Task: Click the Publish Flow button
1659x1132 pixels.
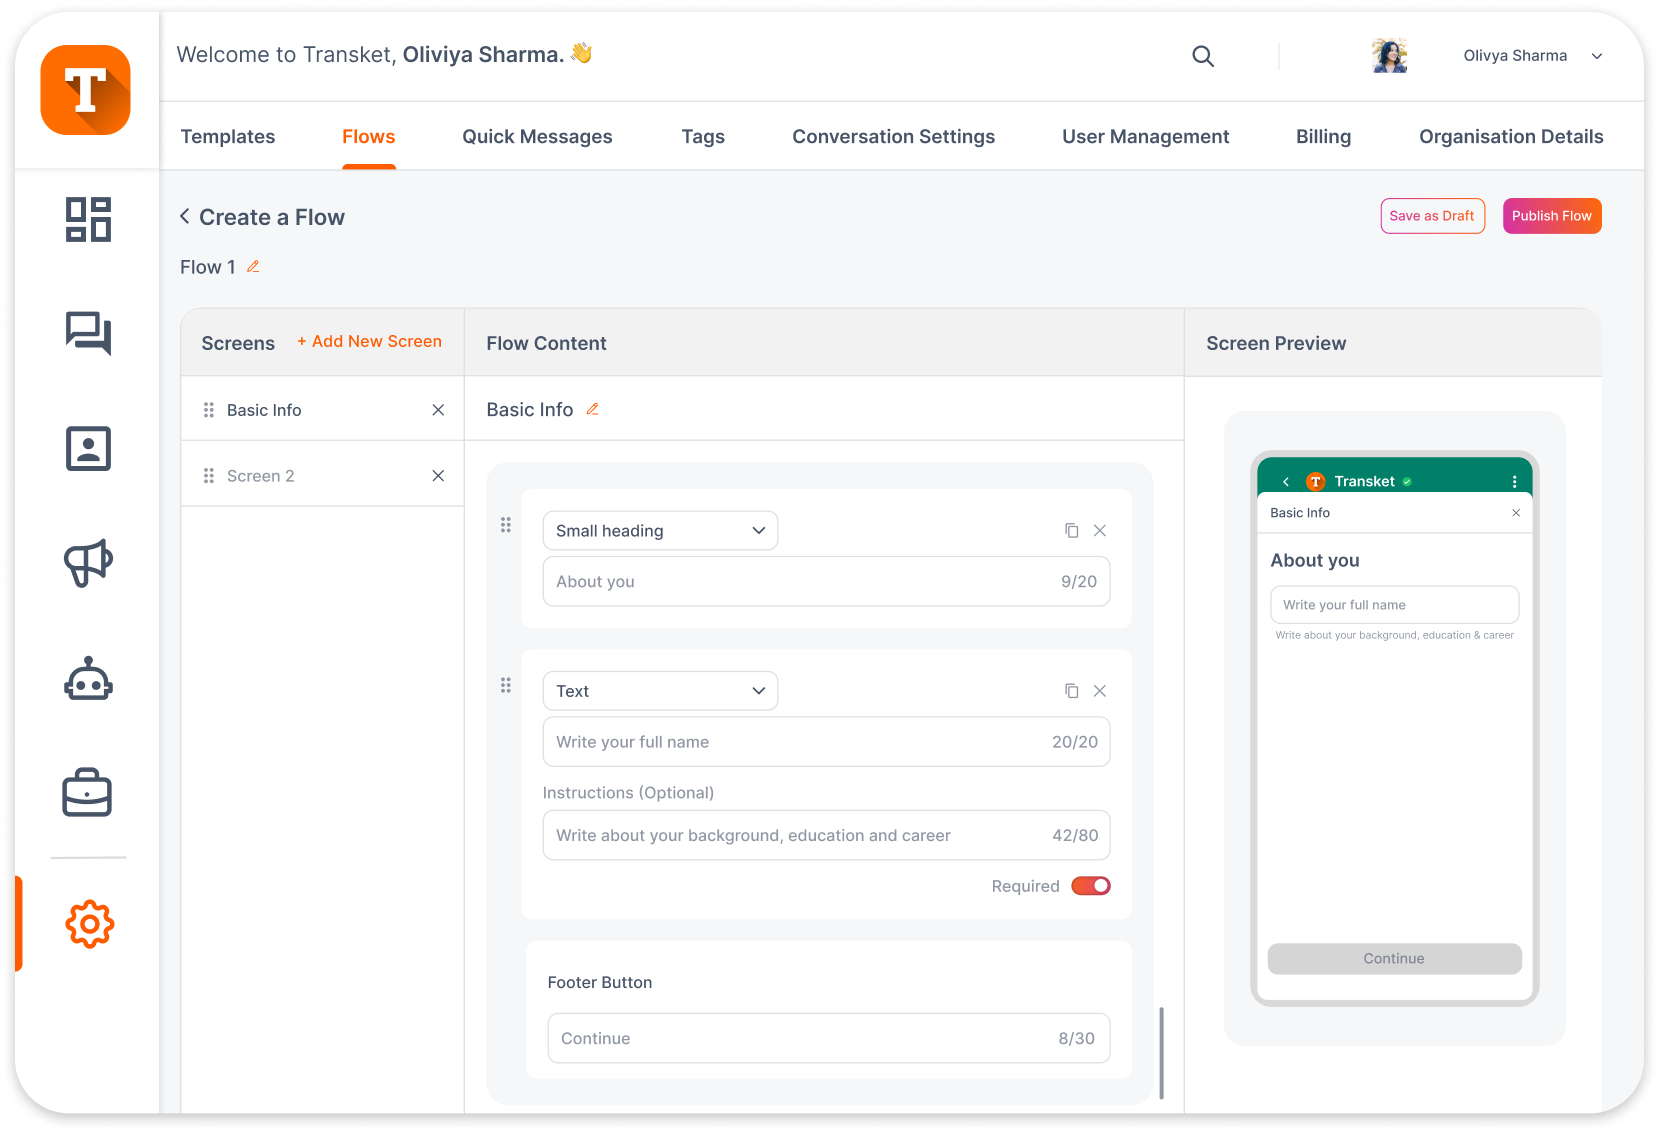Action: [x=1551, y=216]
